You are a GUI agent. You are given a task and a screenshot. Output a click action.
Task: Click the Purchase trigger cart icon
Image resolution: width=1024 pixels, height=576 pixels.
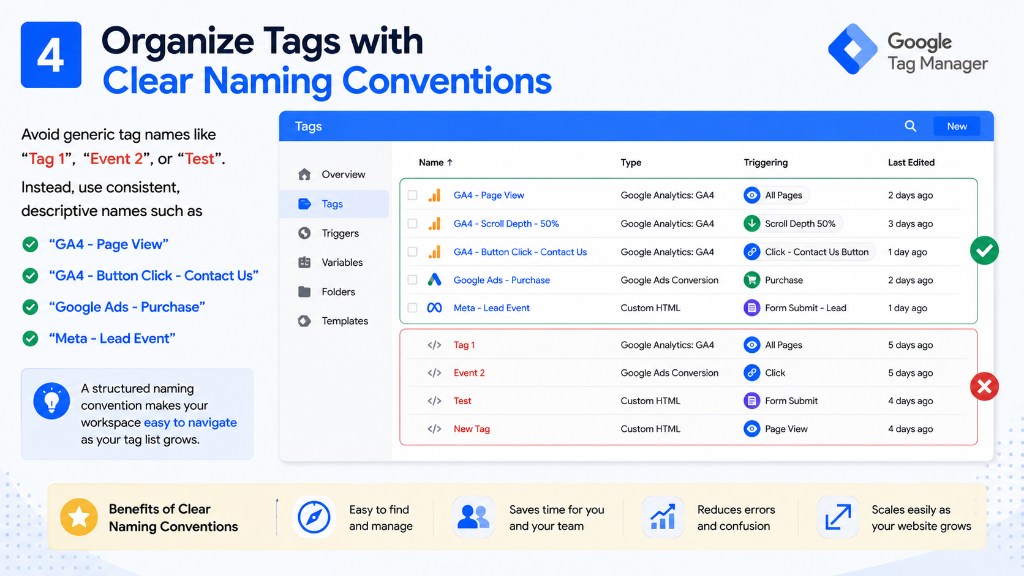(752, 280)
